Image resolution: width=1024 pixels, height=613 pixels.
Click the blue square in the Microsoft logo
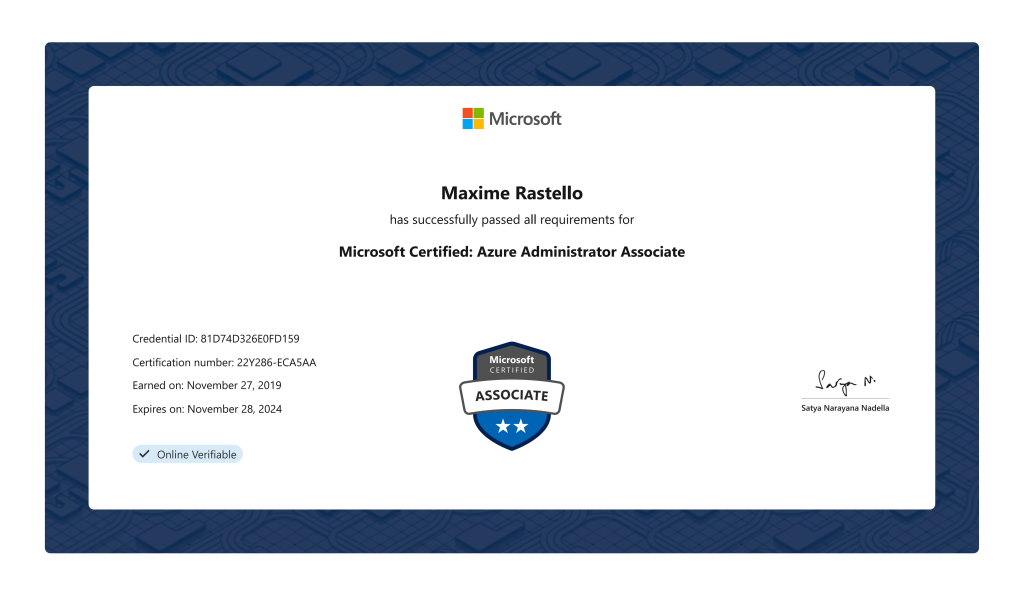(x=467, y=123)
